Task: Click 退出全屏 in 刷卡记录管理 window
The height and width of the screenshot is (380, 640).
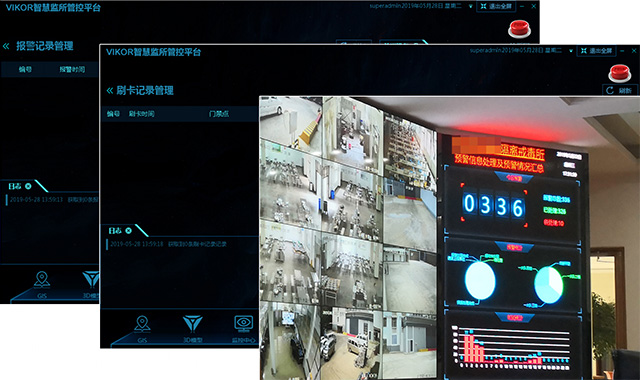Action: click(596, 51)
